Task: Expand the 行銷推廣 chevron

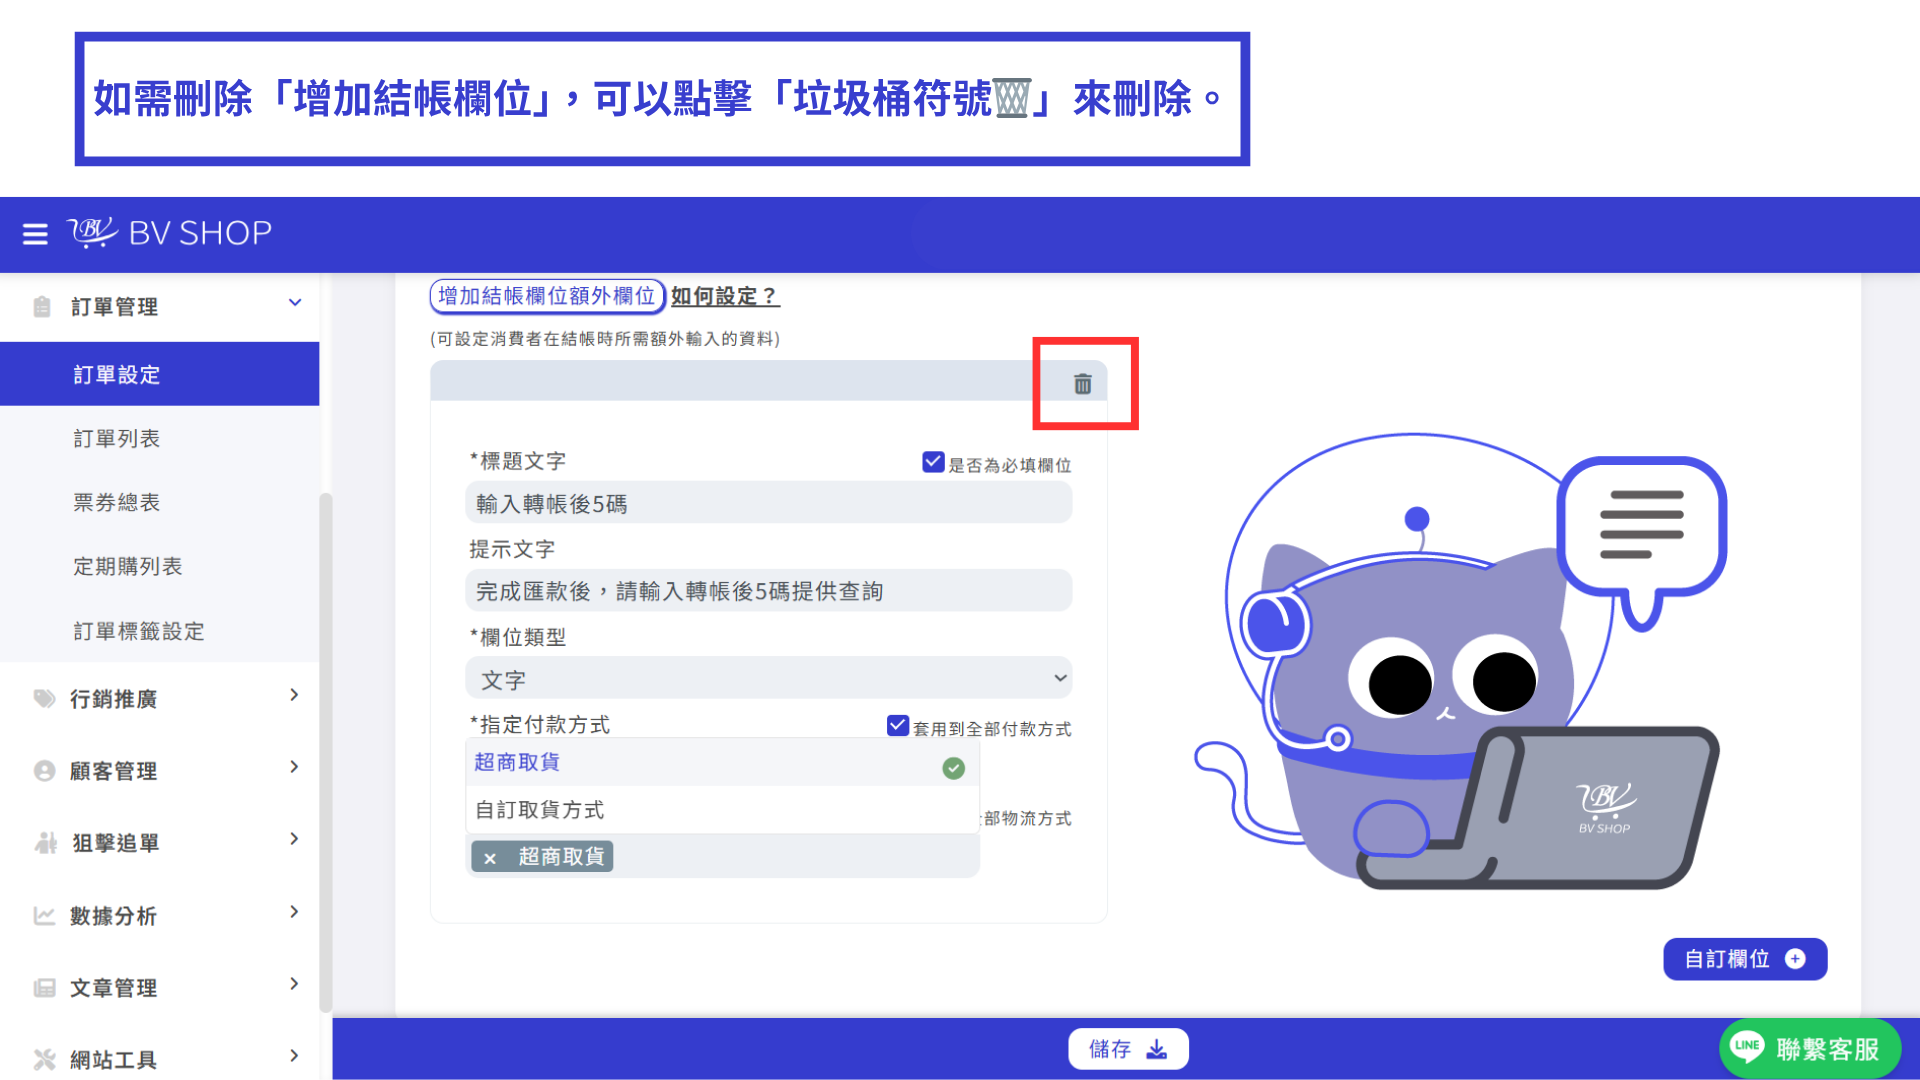Action: click(294, 695)
